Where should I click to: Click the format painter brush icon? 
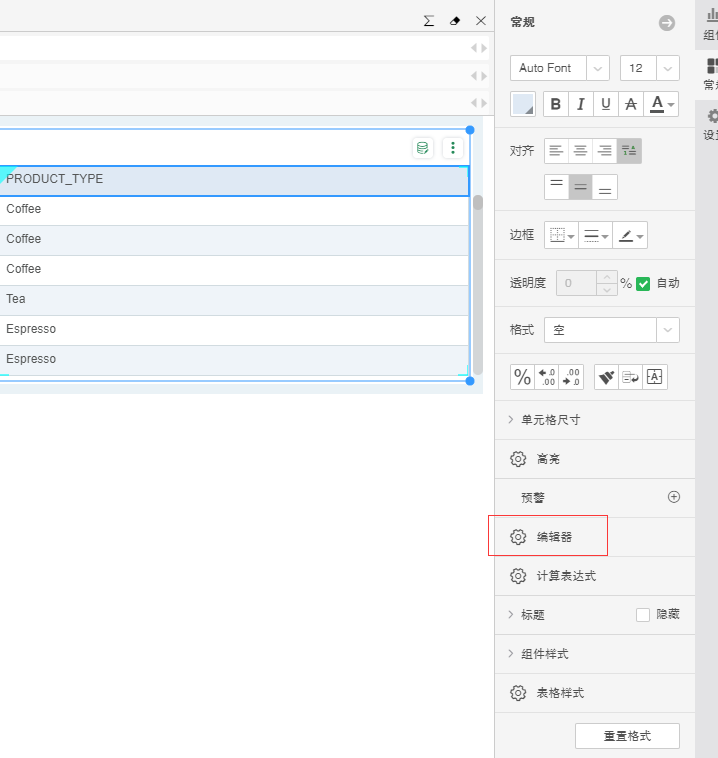point(606,377)
